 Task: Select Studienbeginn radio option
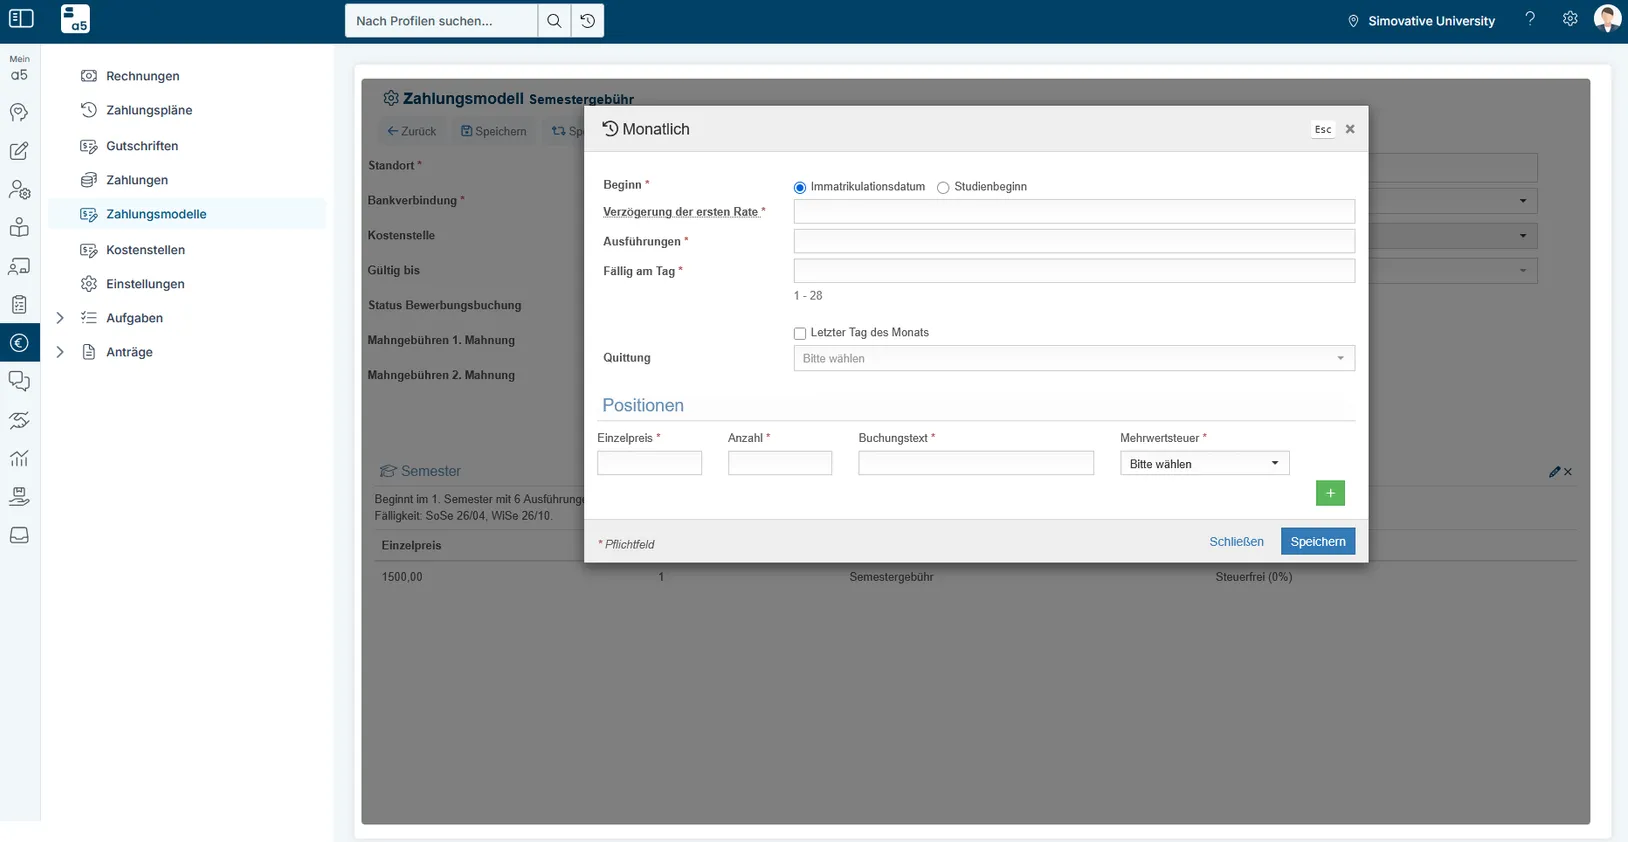pyautogui.click(x=943, y=188)
